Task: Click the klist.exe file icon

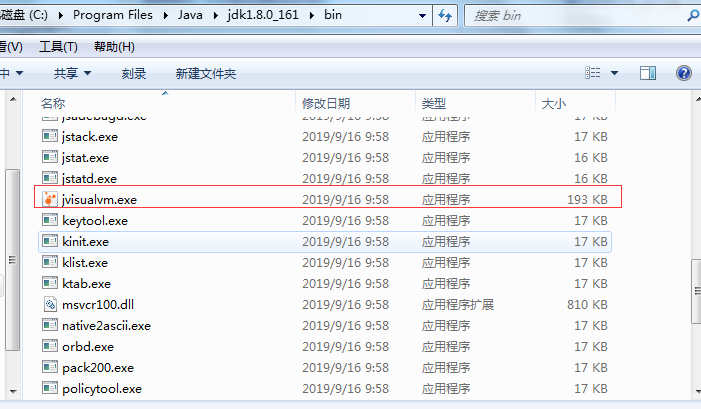Action: (x=50, y=261)
